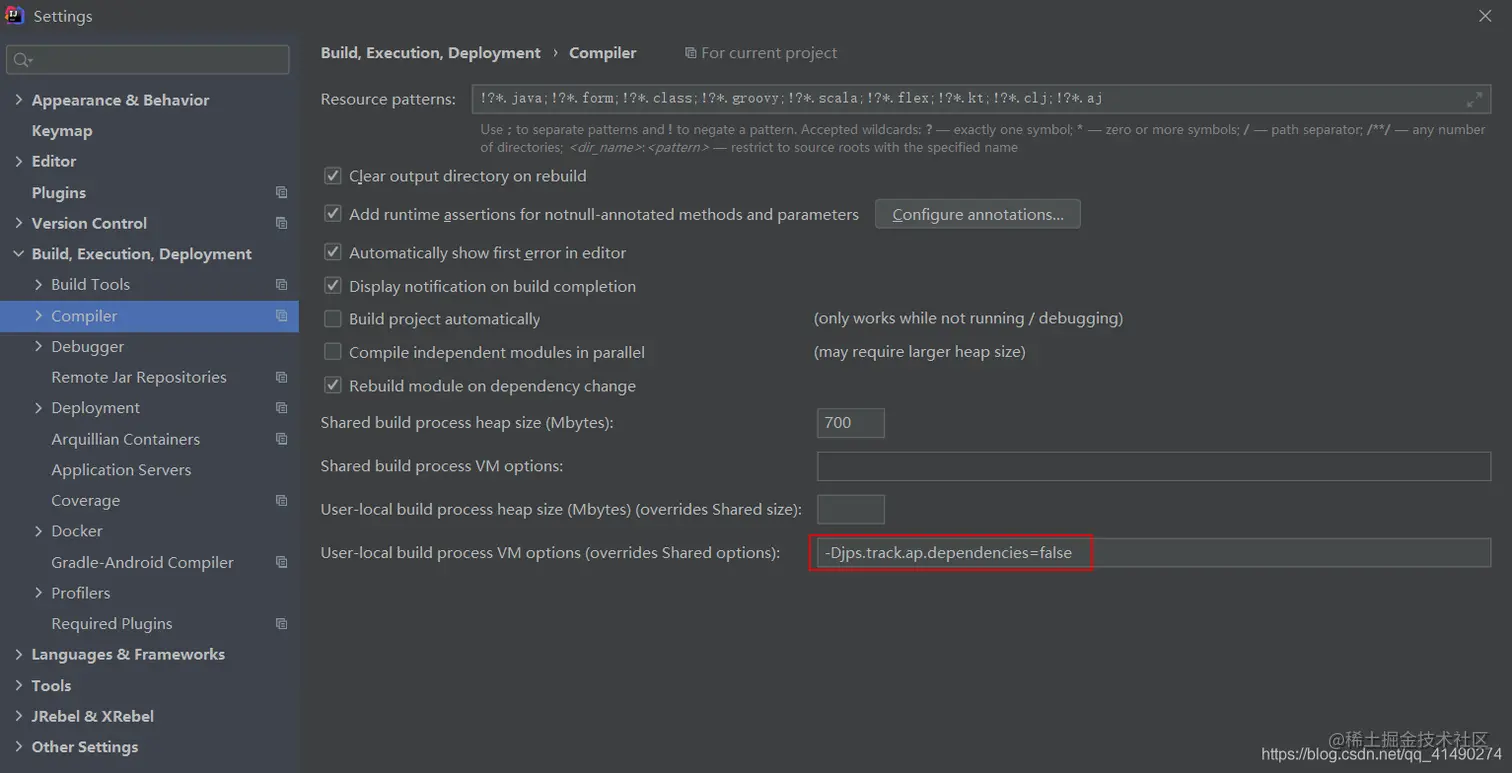The width and height of the screenshot is (1512, 773).
Task: Click '(may require larger heap size)' note
Action: pyautogui.click(x=920, y=352)
